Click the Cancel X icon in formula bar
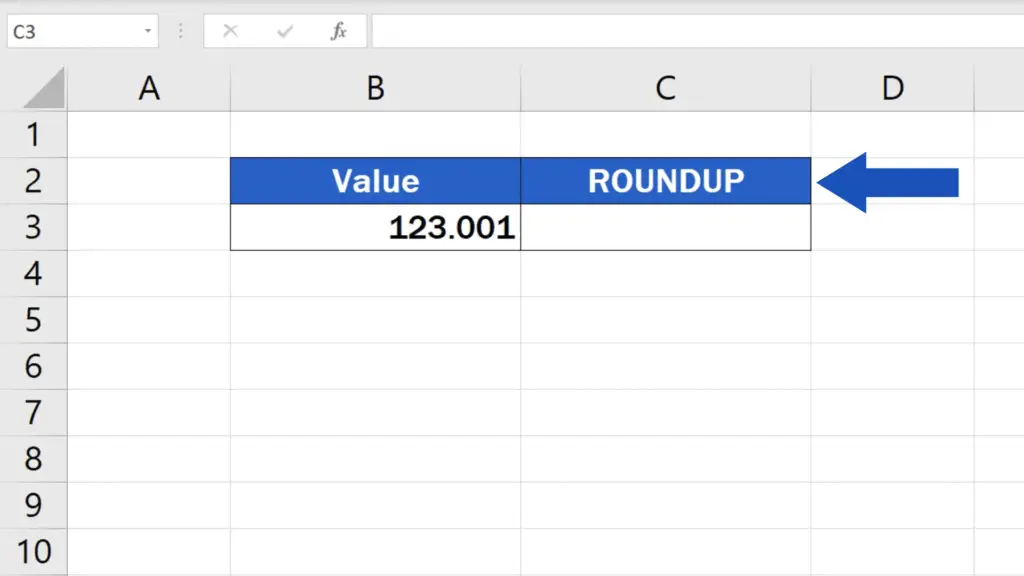The height and width of the screenshot is (576, 1024). point(231,31)
